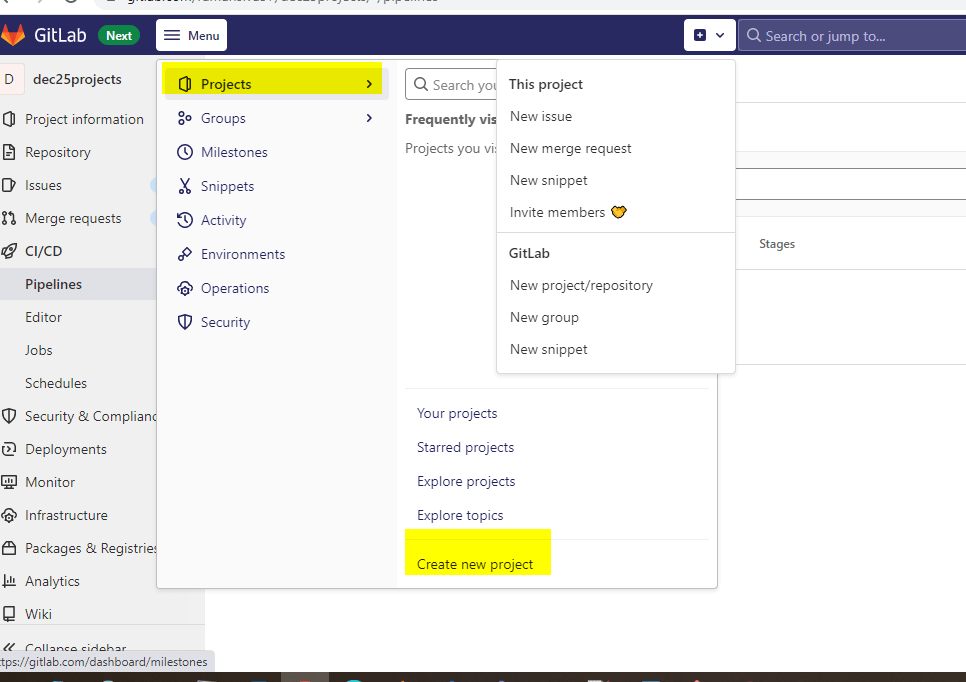This screenshot has height=682, width=966.
Task: Expand the Groups submenu chevron
Action: tap(370, 117)
